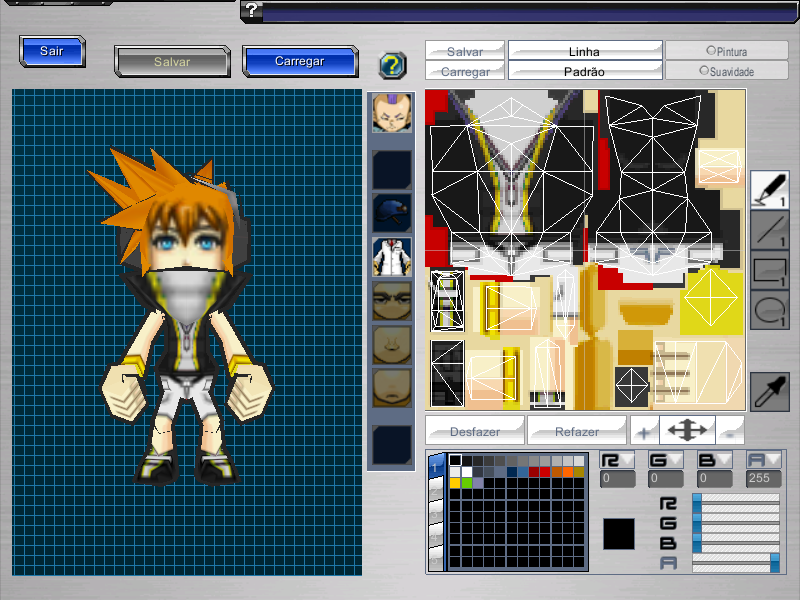Select the pencil drawing tool
This screenshot has width=800, height=600.
769,190
